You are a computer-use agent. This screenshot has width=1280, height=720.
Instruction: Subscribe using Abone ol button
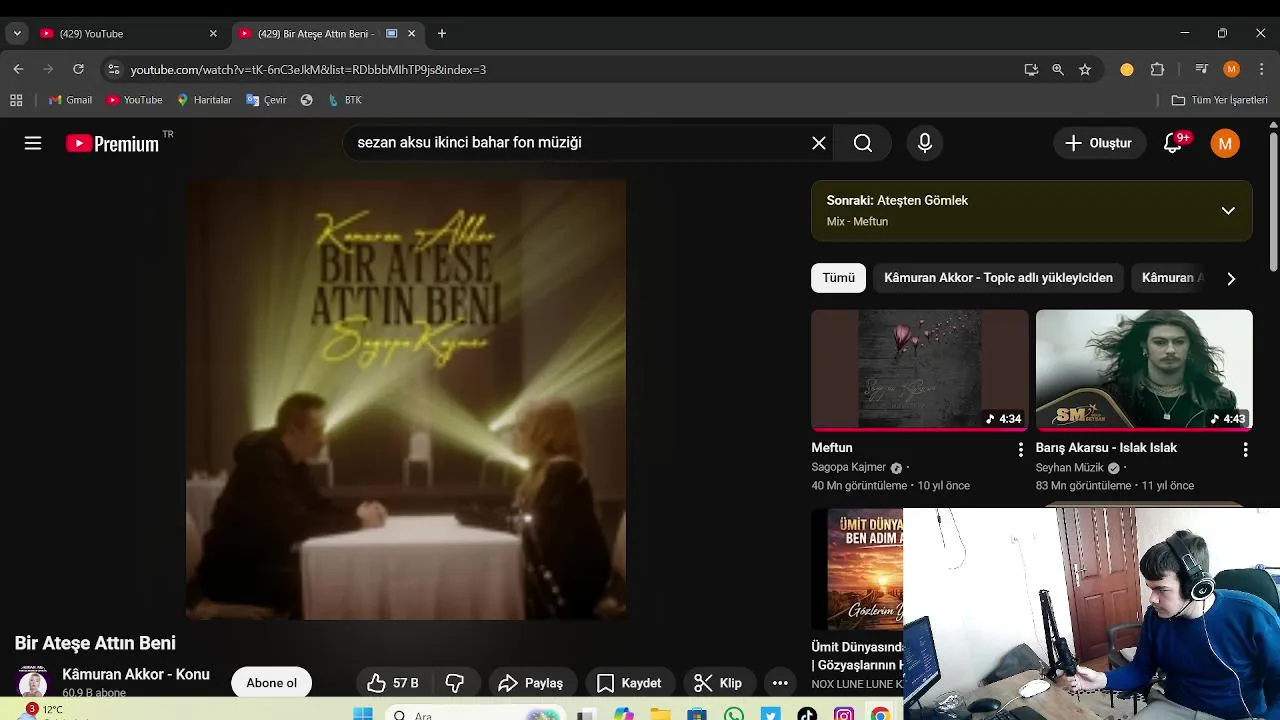point(272,683)
